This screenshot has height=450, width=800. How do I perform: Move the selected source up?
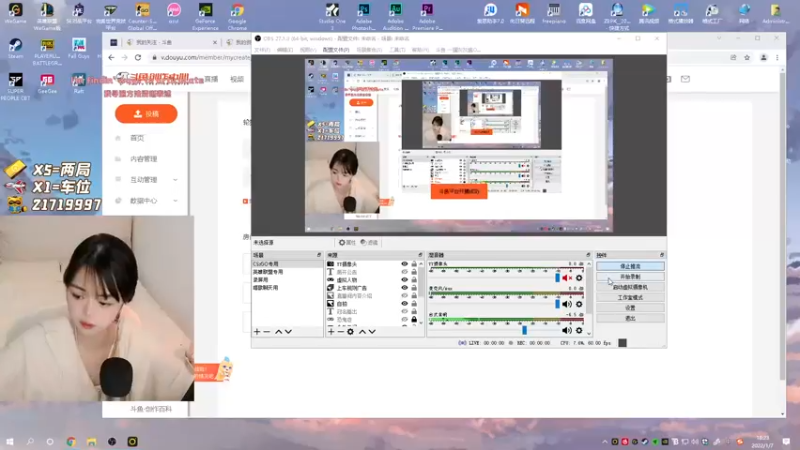pyautogui.click(x=362, y=332)
